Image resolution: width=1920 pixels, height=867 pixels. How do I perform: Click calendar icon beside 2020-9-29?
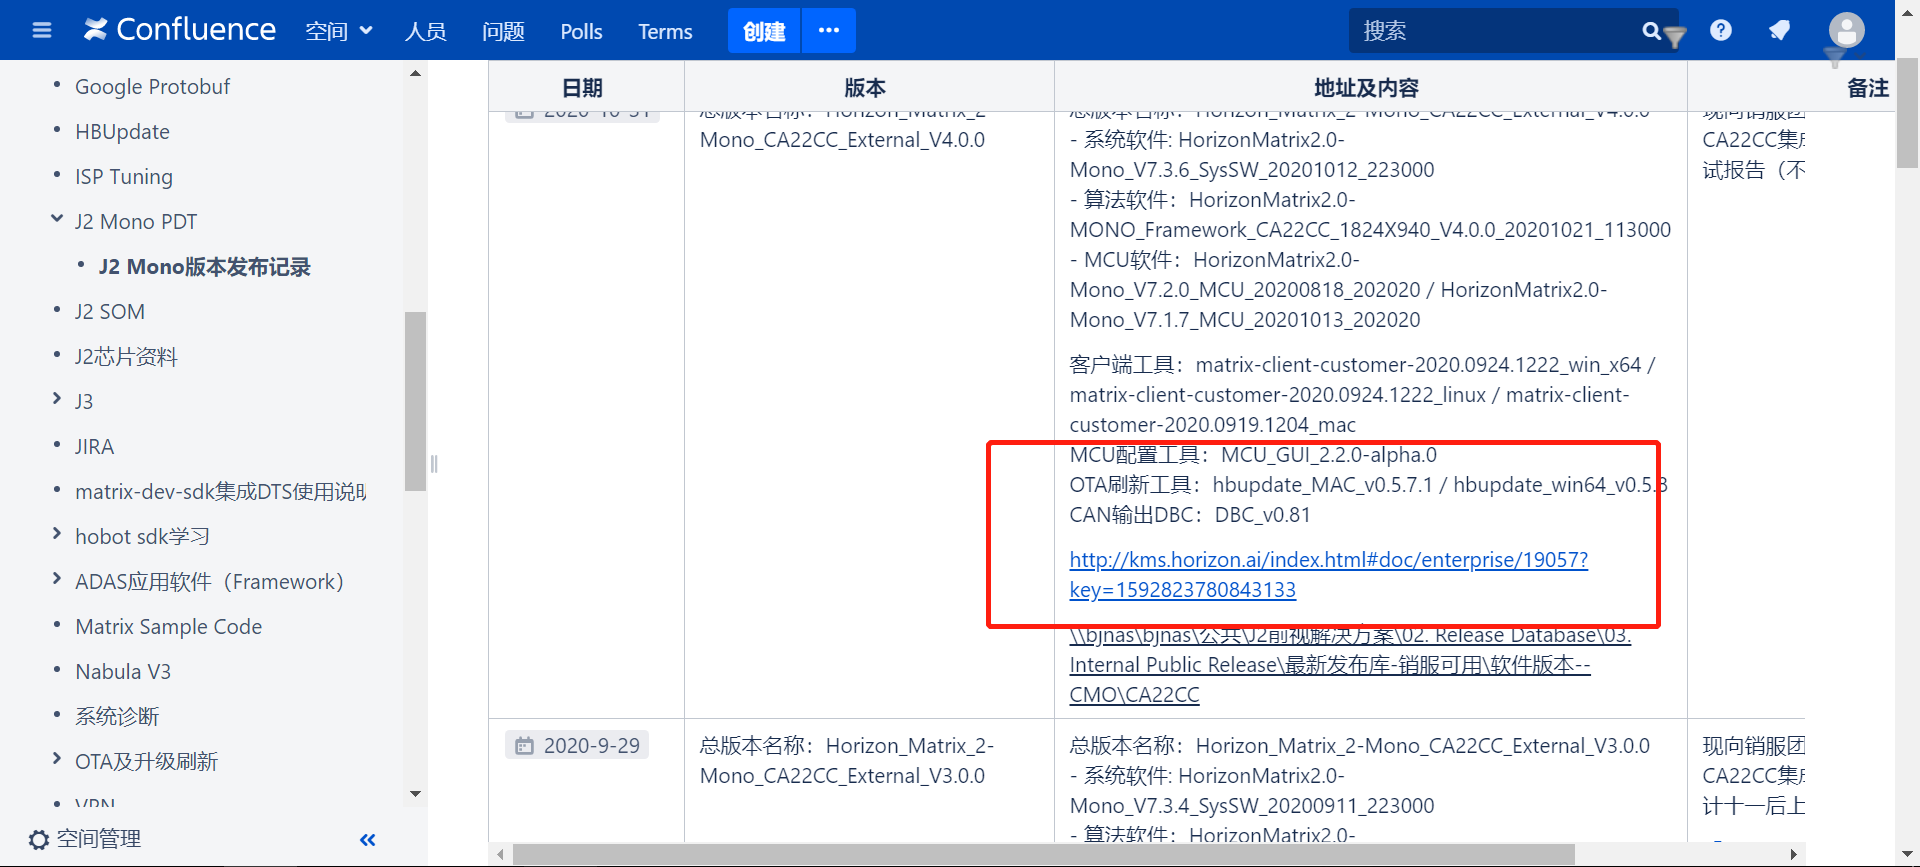coord(524,746)
